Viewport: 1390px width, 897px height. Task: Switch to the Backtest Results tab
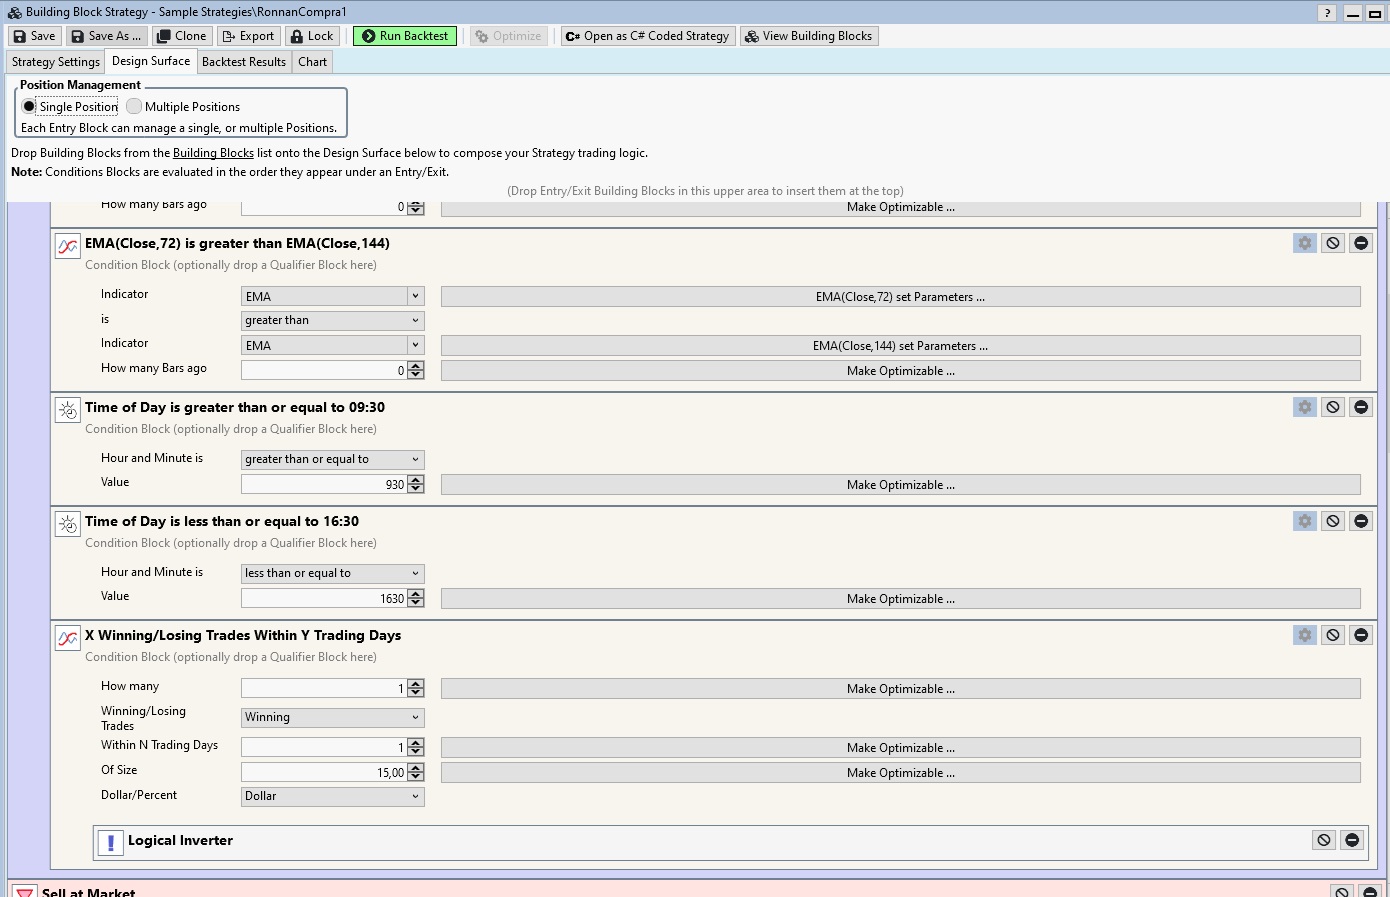[244, 62]
